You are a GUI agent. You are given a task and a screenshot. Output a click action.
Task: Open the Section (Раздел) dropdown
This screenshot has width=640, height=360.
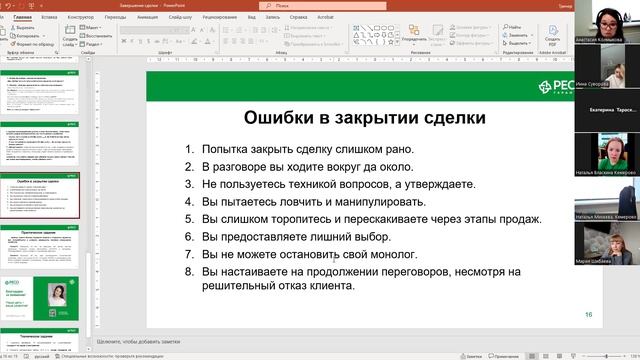91,44
